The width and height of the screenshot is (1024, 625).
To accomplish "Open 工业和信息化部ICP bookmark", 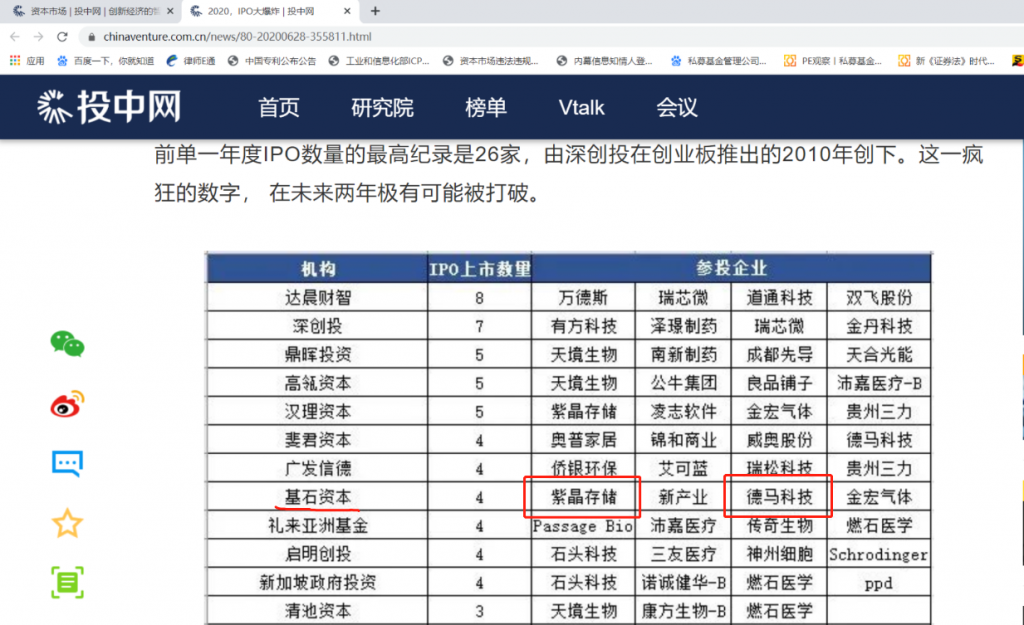I will pos(379,61).
